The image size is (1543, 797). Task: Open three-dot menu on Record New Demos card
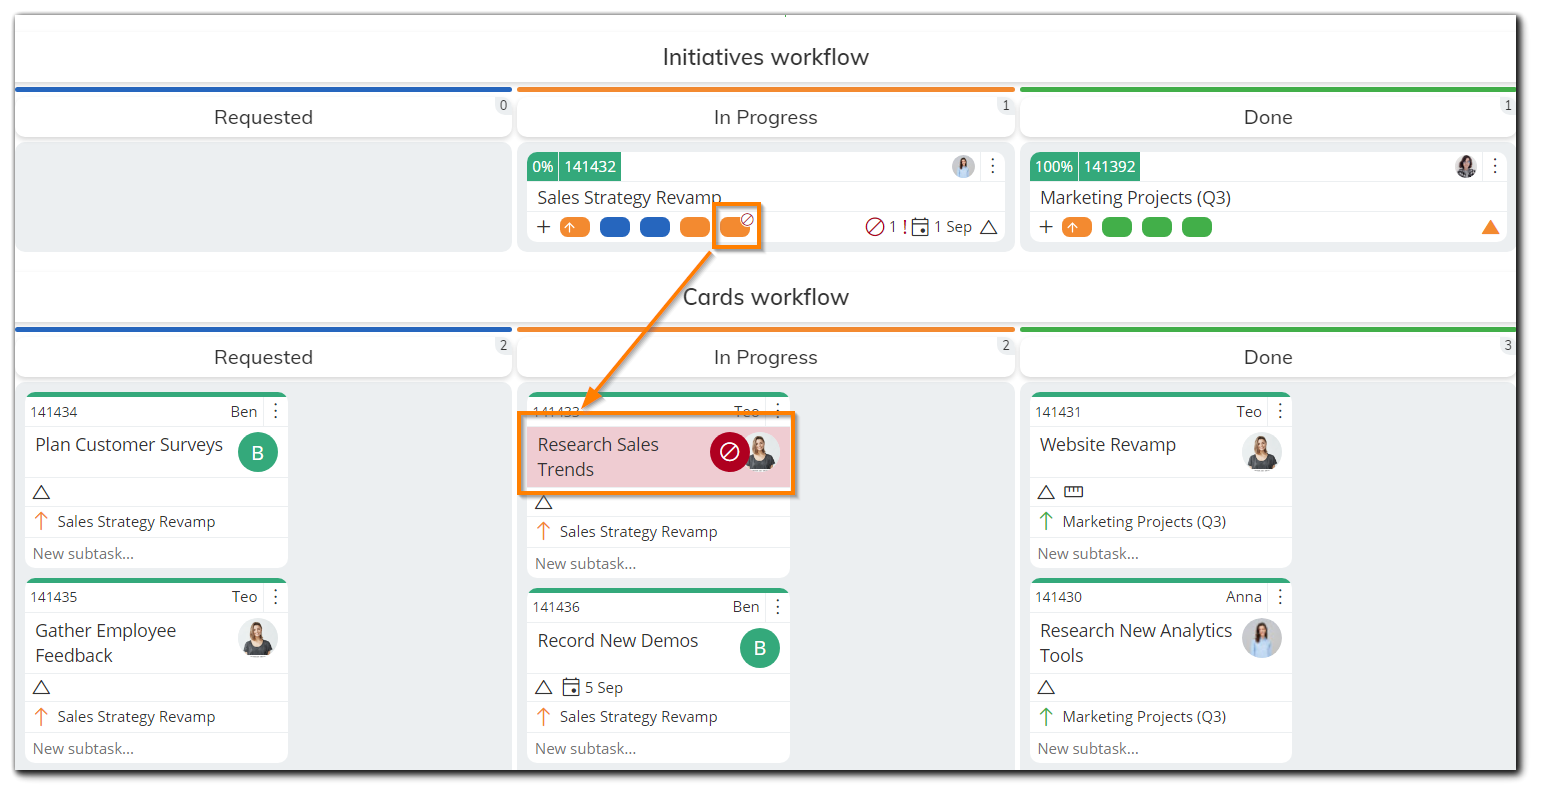[x=778, y=606]
